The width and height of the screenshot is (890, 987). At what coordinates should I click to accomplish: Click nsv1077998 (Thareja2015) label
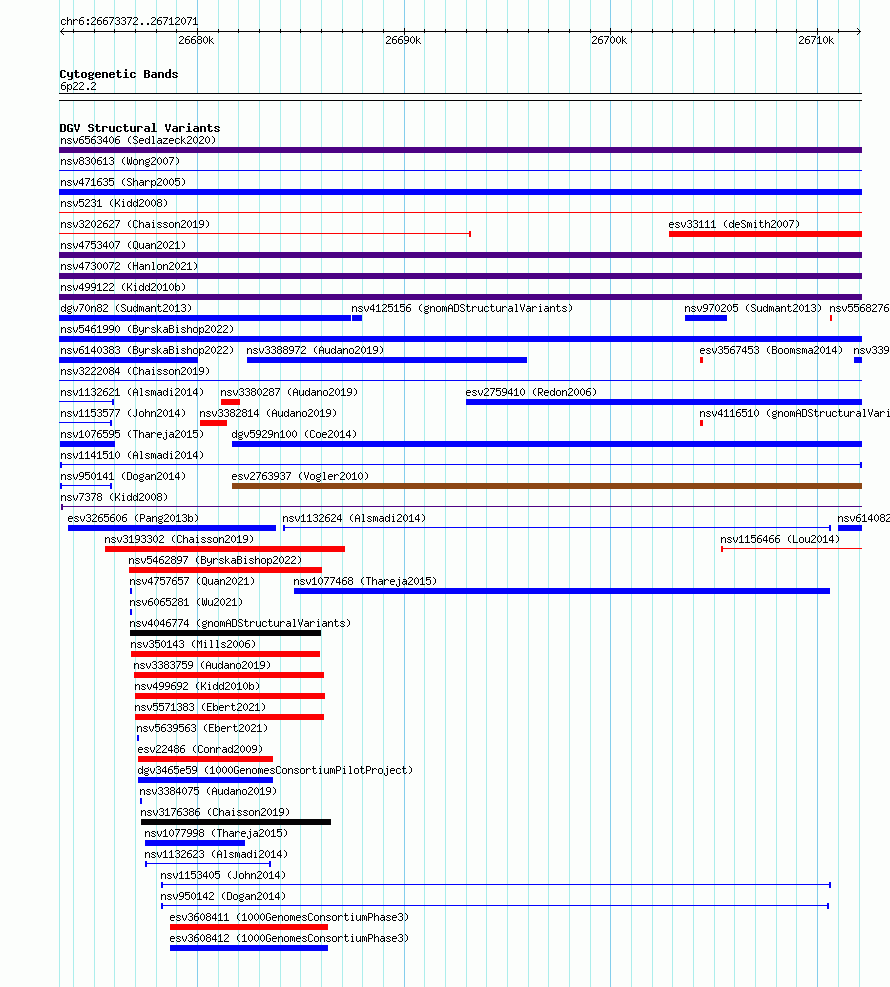tap(216, 833)
